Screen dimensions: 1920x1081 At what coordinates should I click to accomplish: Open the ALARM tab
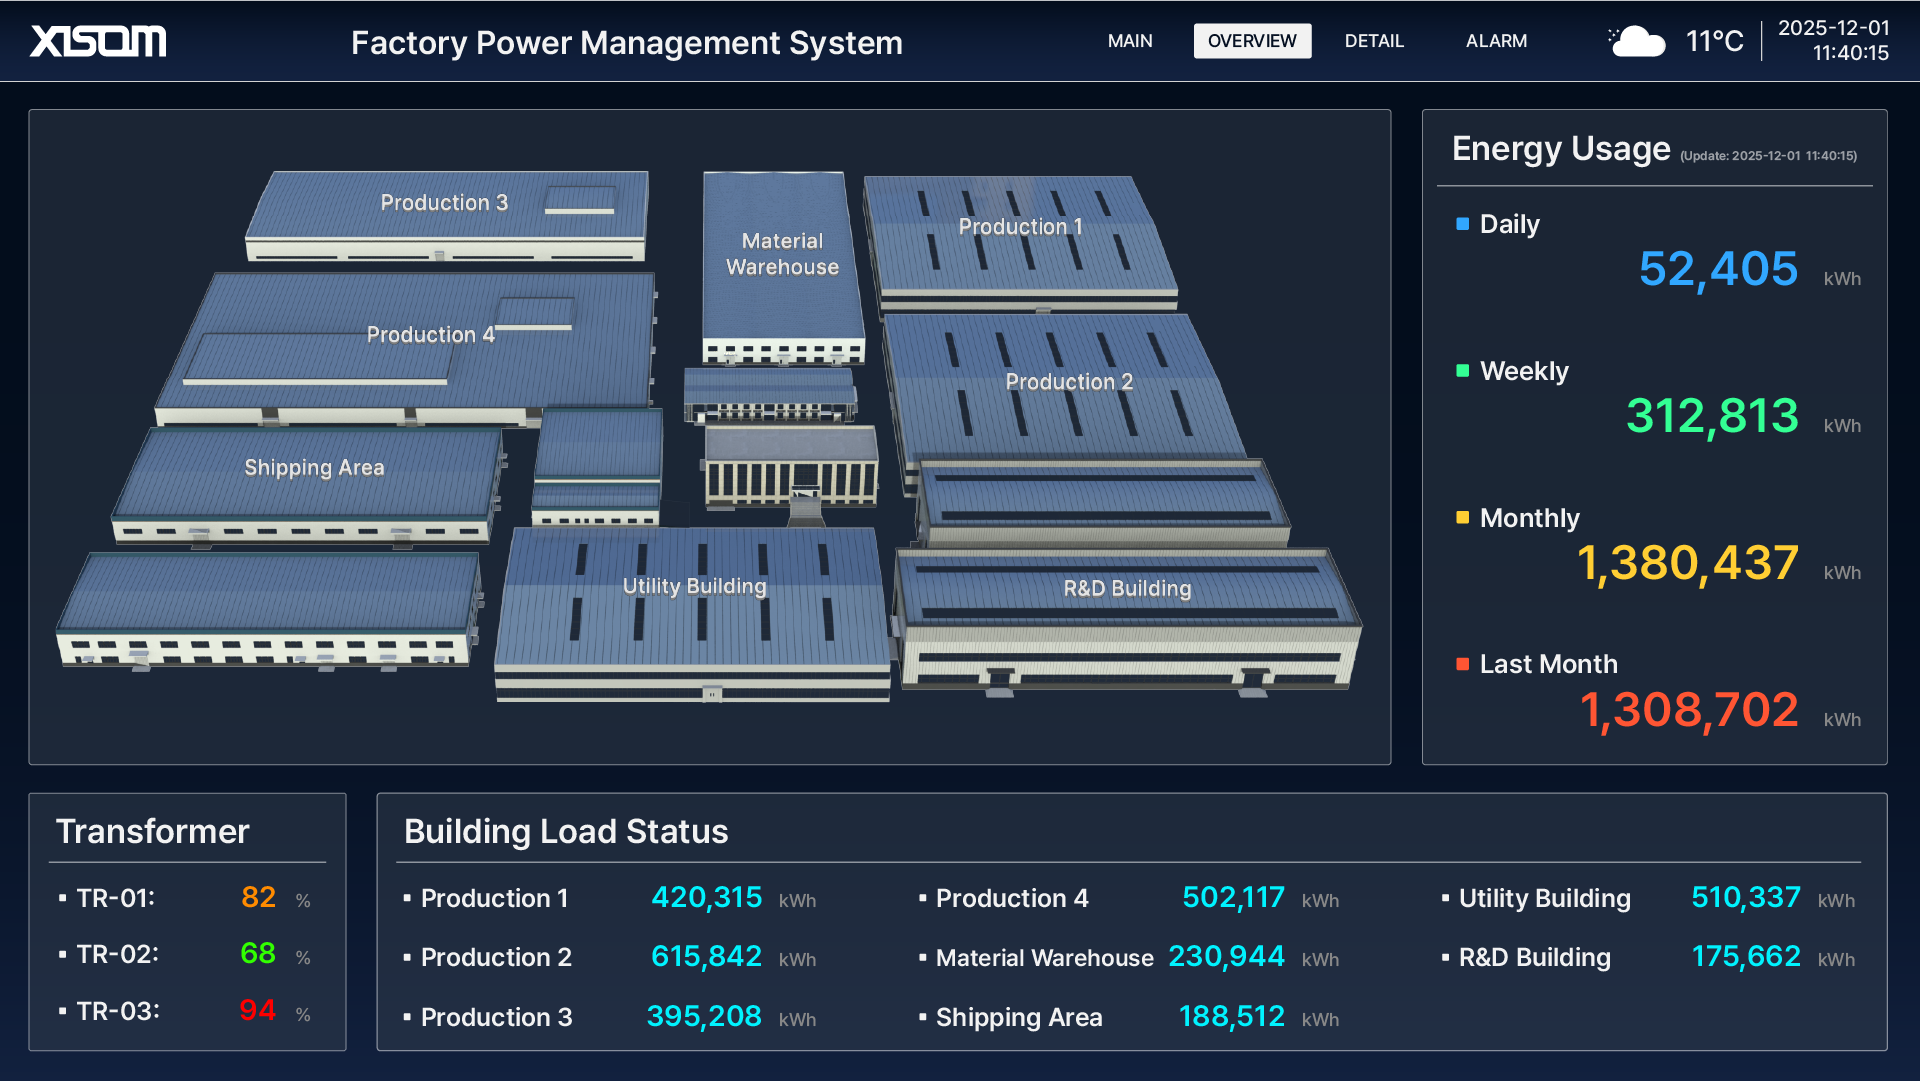click(1496, 41)
